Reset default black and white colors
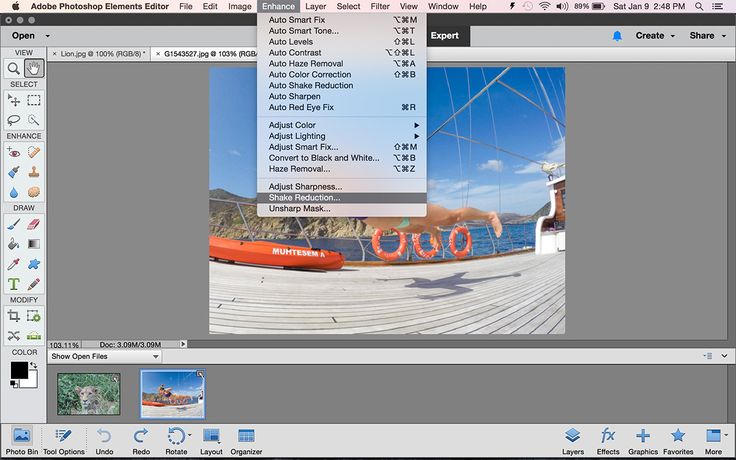736x460 pixels. [x=14, y=384]
